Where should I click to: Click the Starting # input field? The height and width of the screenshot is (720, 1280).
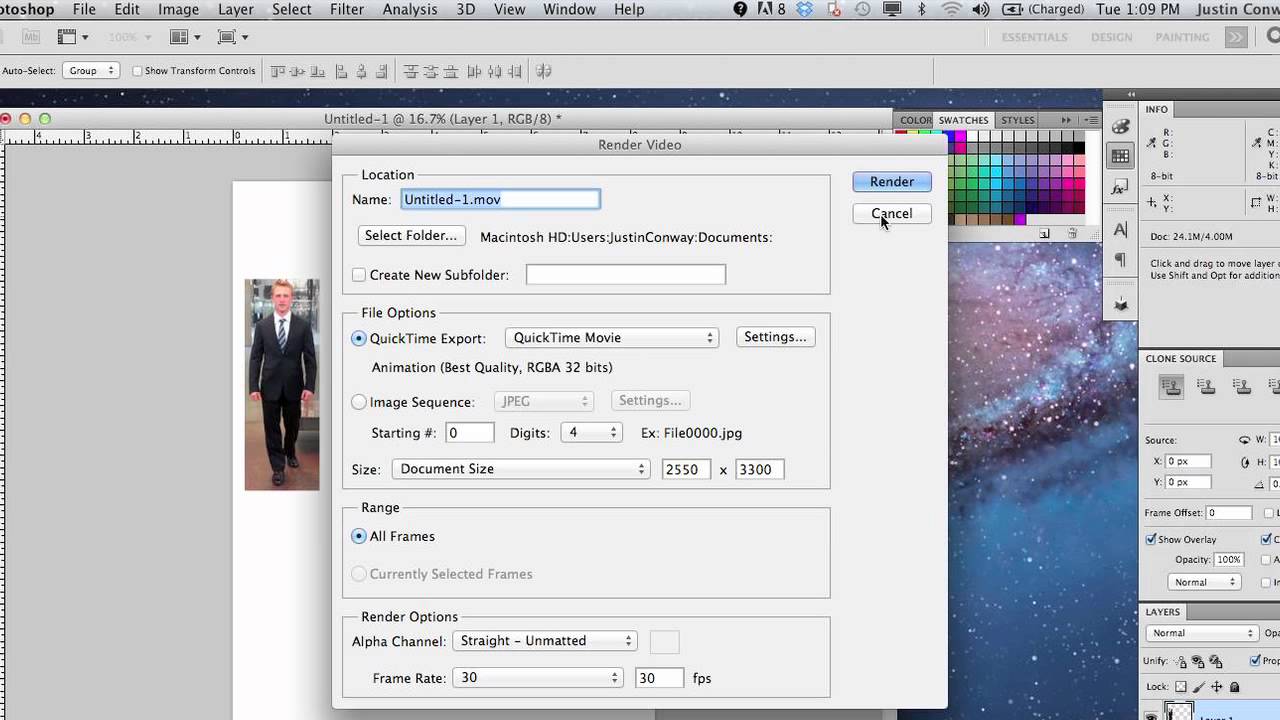click(469, 433)
